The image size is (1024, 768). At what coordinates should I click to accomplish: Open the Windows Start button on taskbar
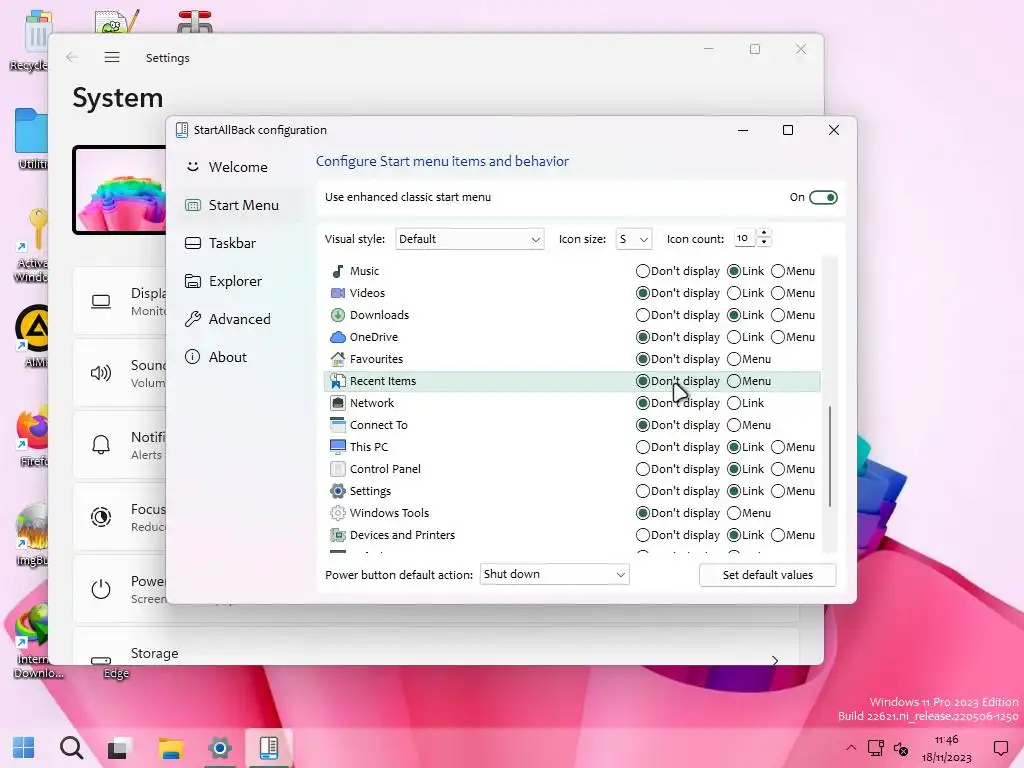click(x=24, y=748)
